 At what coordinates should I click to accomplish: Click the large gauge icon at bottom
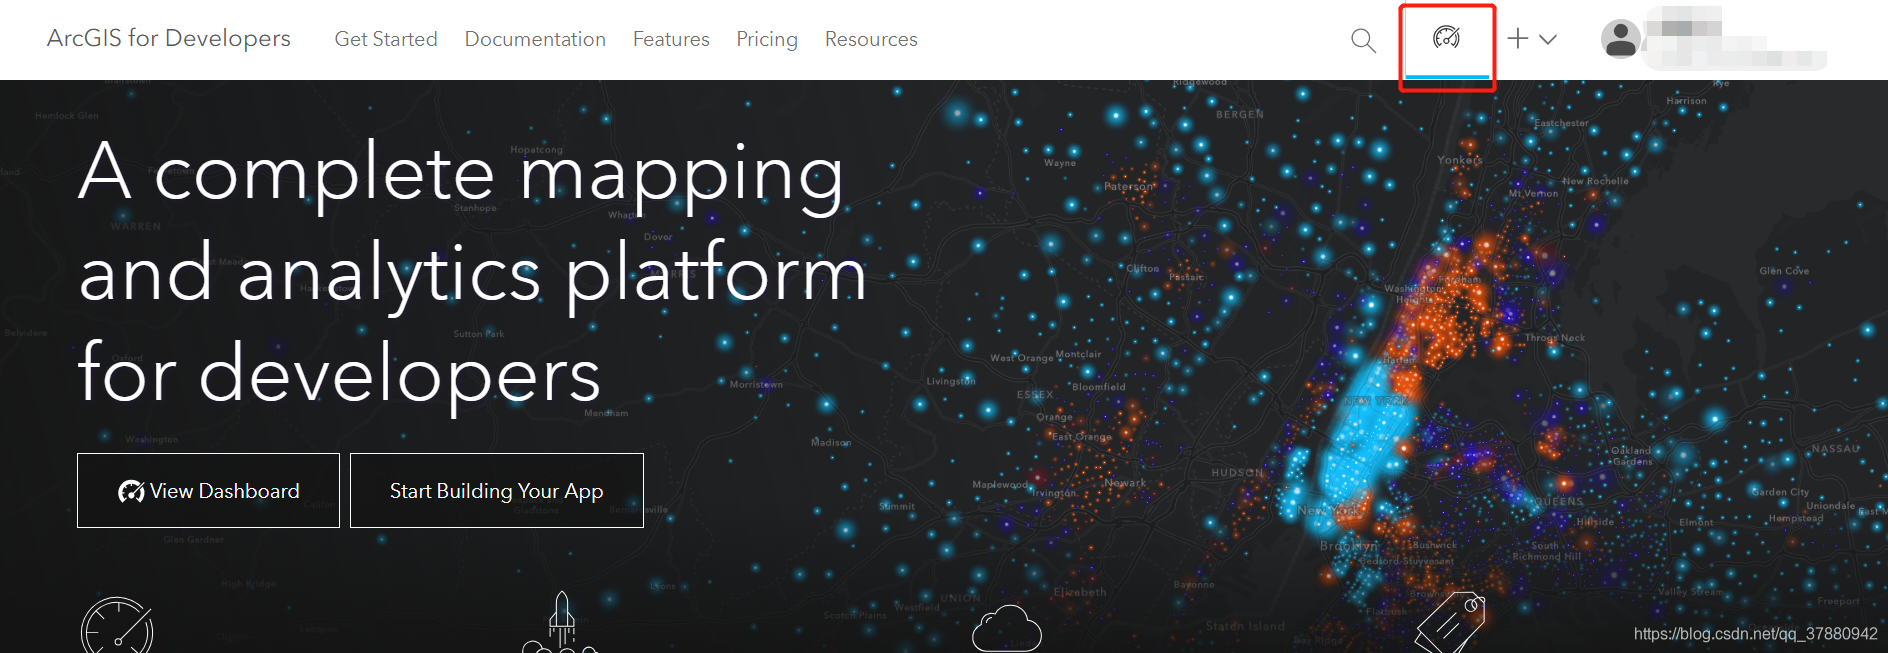(x=117, y=628)
